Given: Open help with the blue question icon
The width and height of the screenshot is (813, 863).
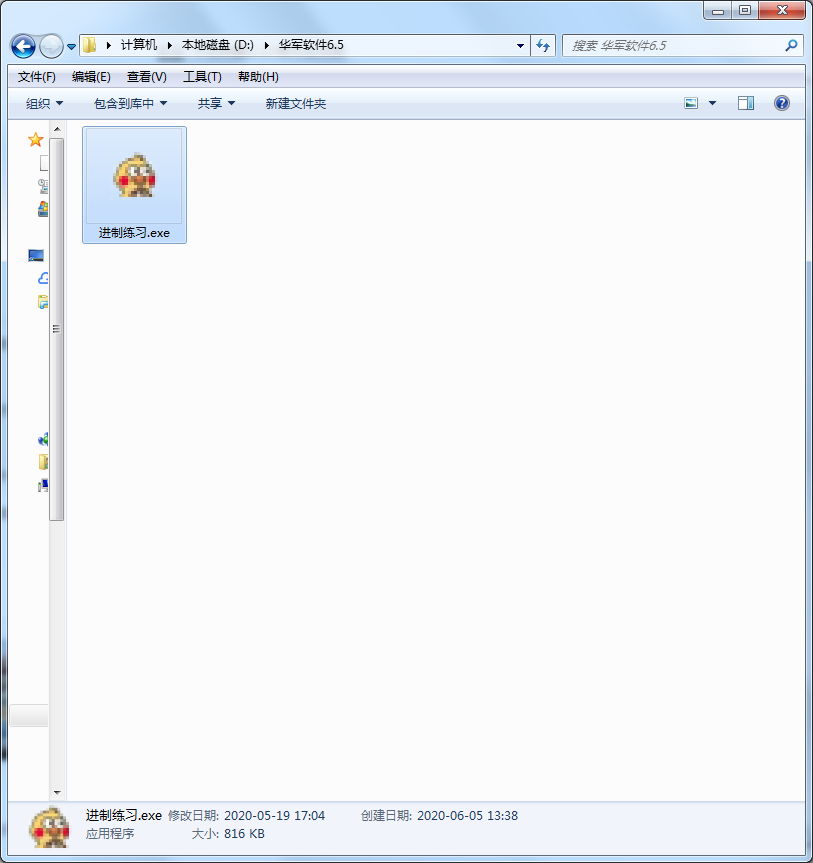Looking at the screenshot, I should pos(782,103).
